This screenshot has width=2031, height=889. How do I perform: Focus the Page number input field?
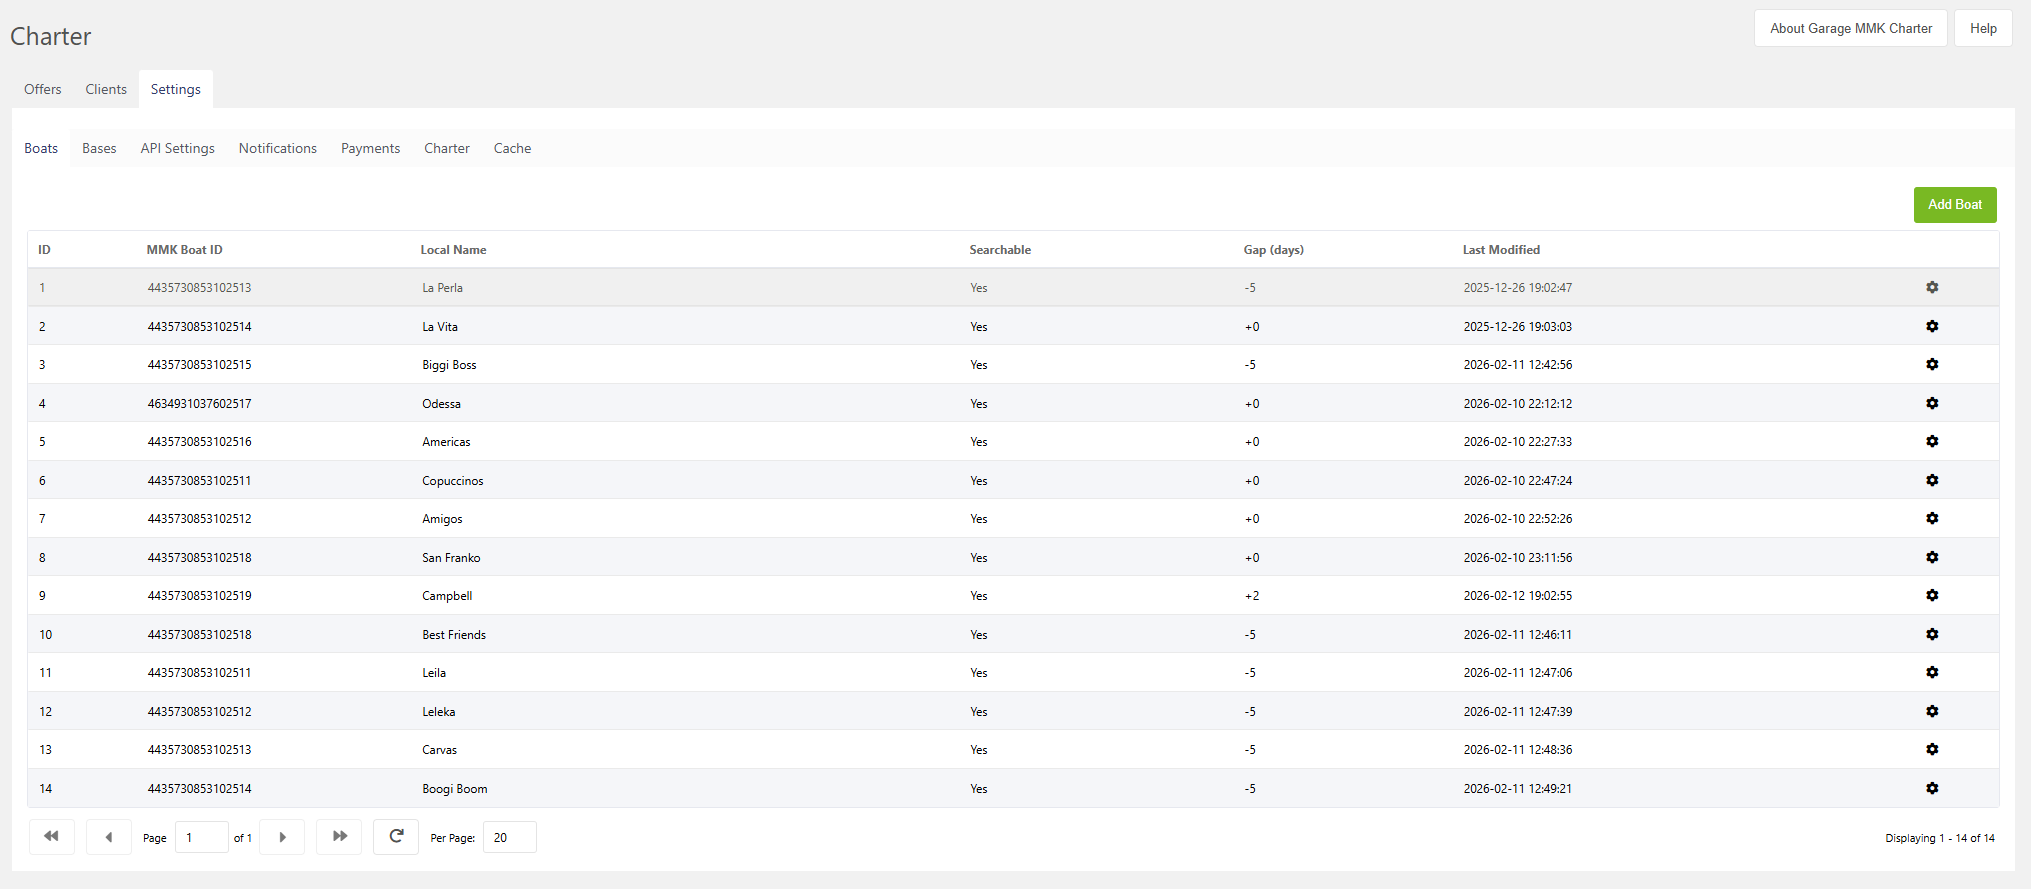point(202,837)
